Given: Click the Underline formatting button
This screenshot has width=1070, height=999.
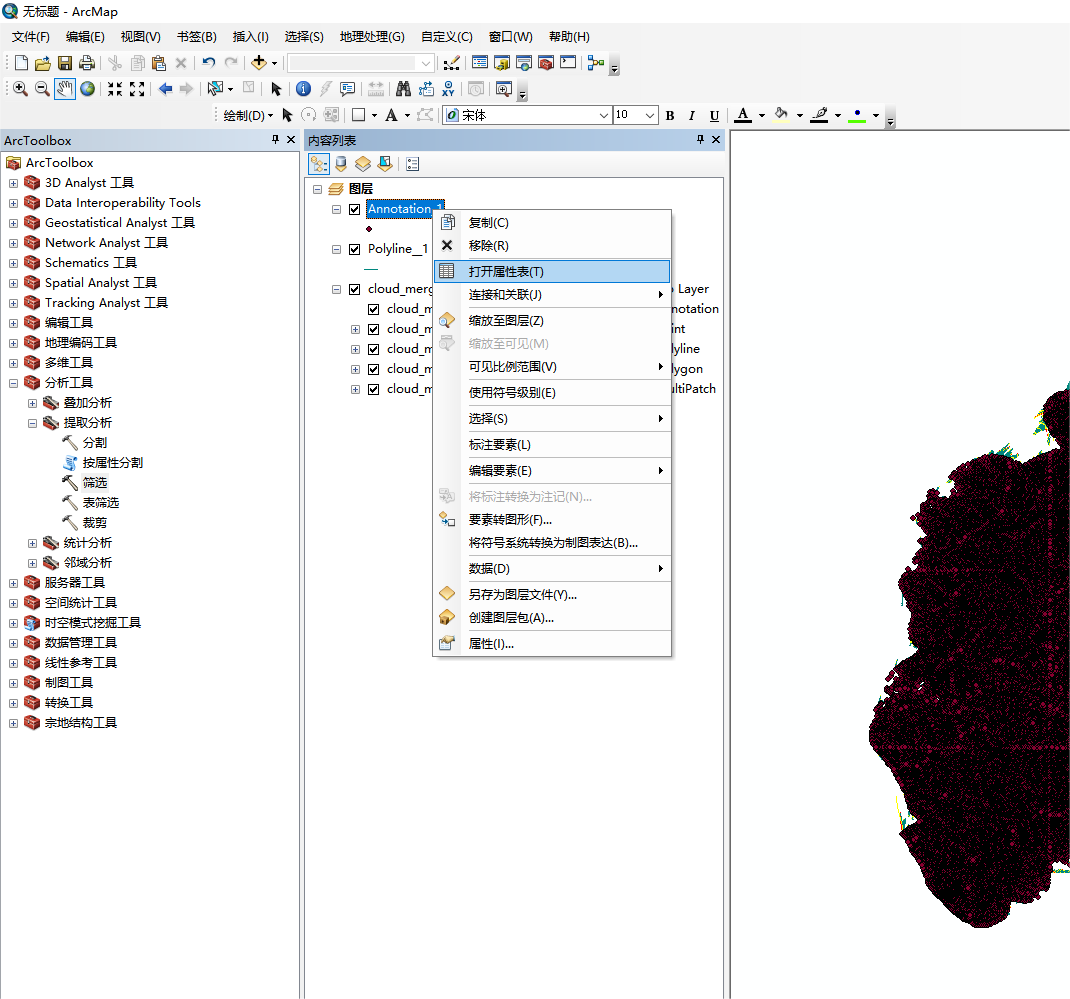Looking at the screenshot, I should tap(714, 115).
